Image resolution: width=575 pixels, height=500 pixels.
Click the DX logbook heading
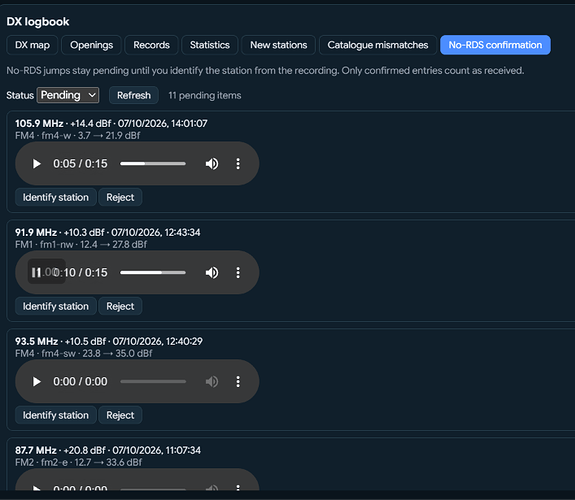pos(38,22)
